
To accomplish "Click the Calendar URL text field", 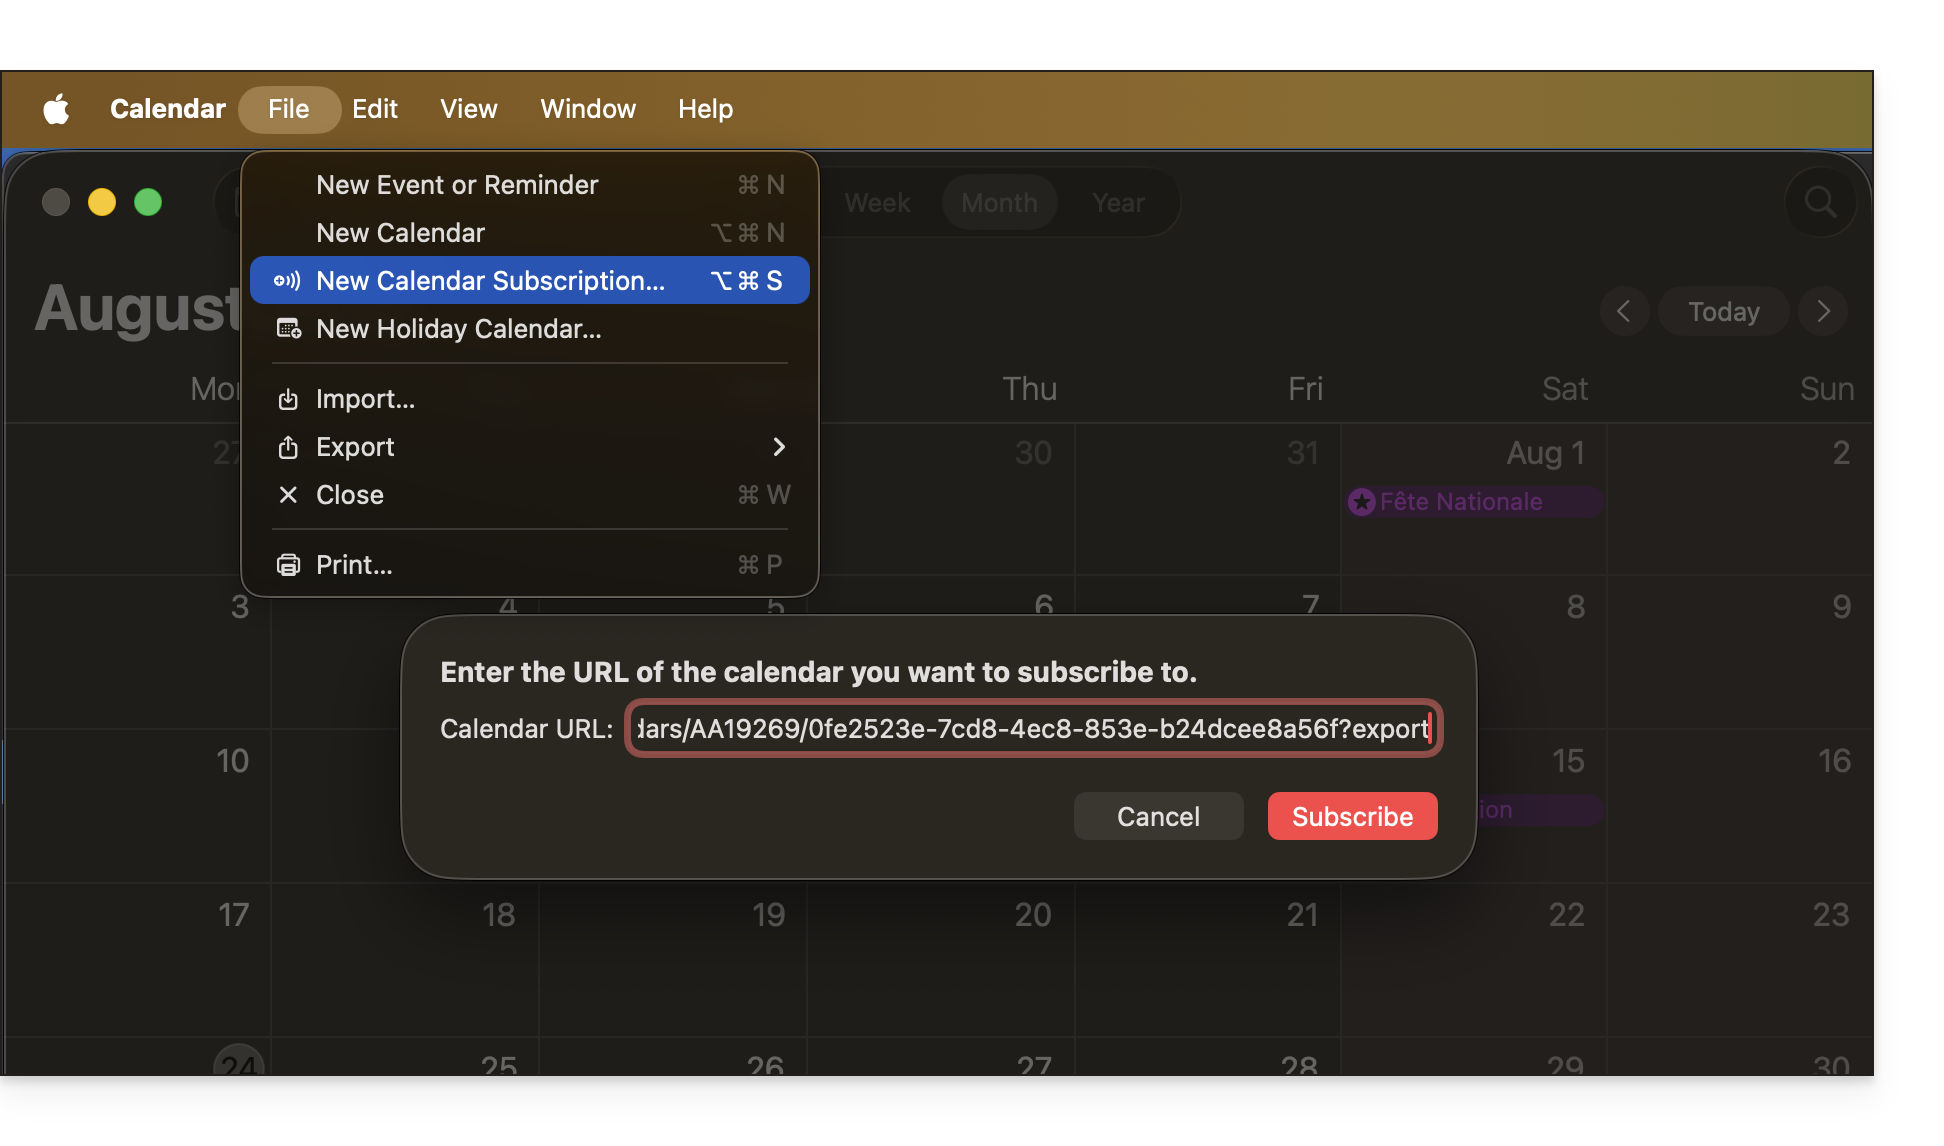I will point(1034,729).
